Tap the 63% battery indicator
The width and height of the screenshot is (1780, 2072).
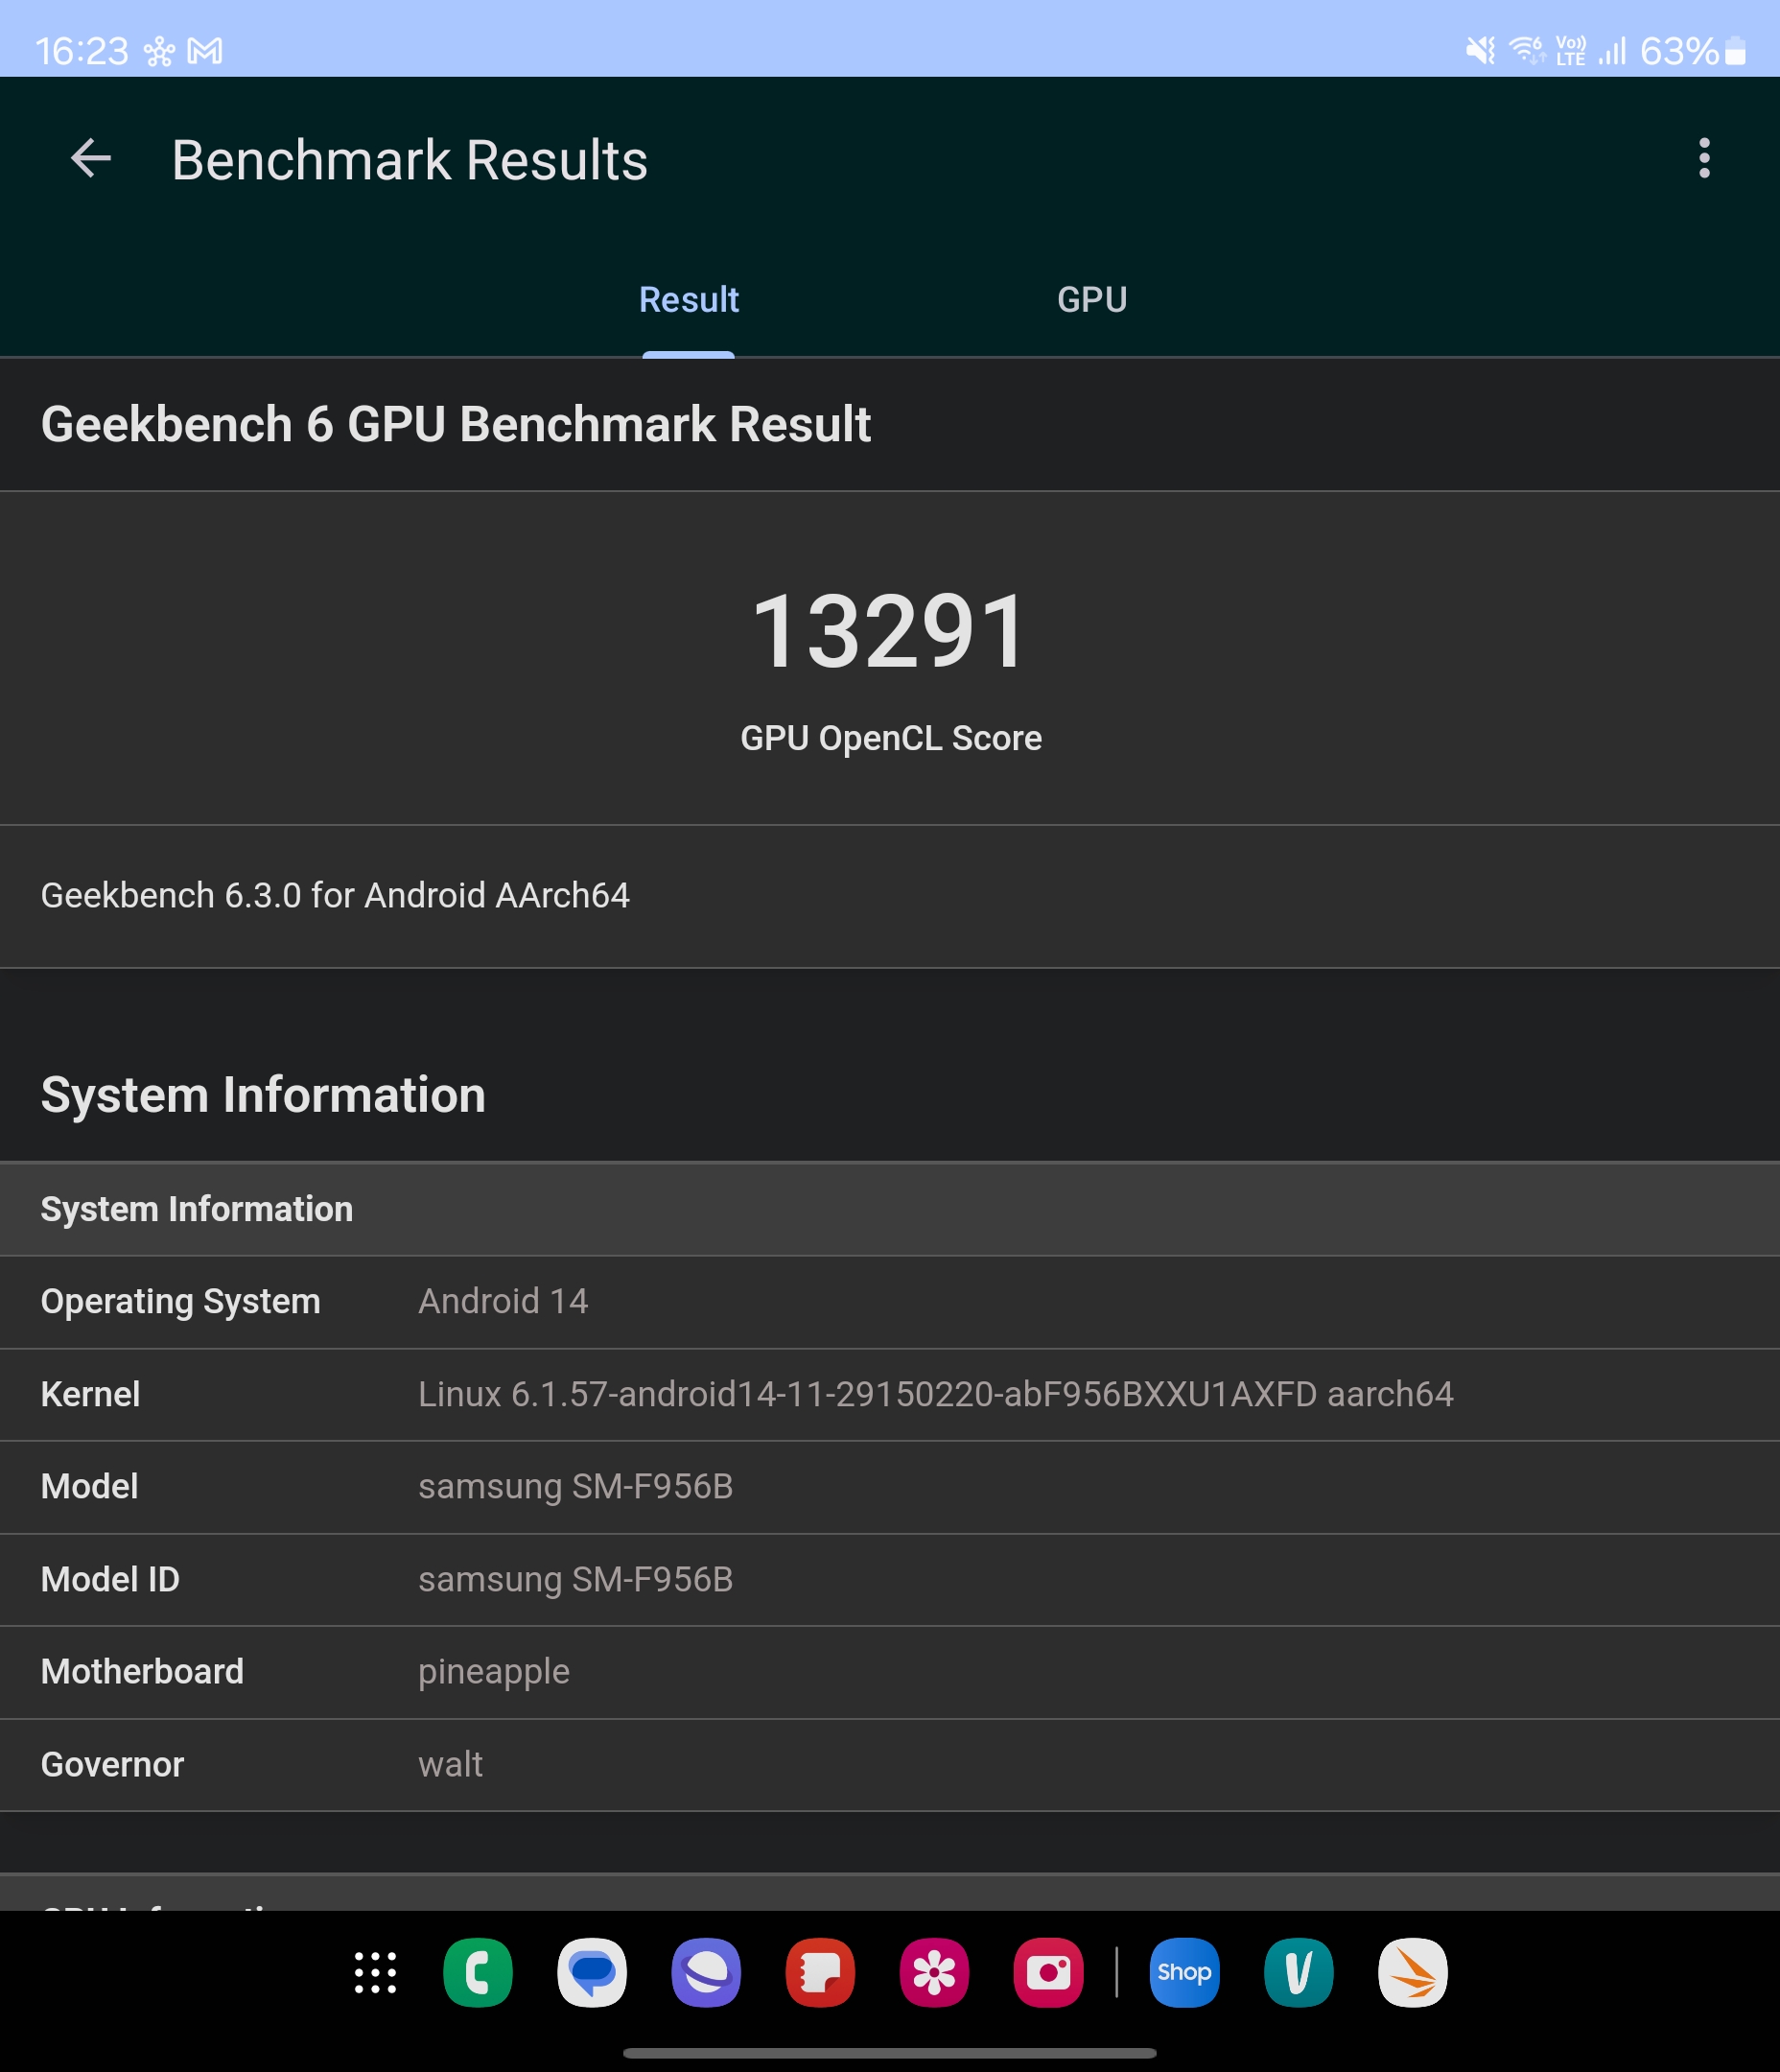pyautogui.click(x=1692, y=50)
